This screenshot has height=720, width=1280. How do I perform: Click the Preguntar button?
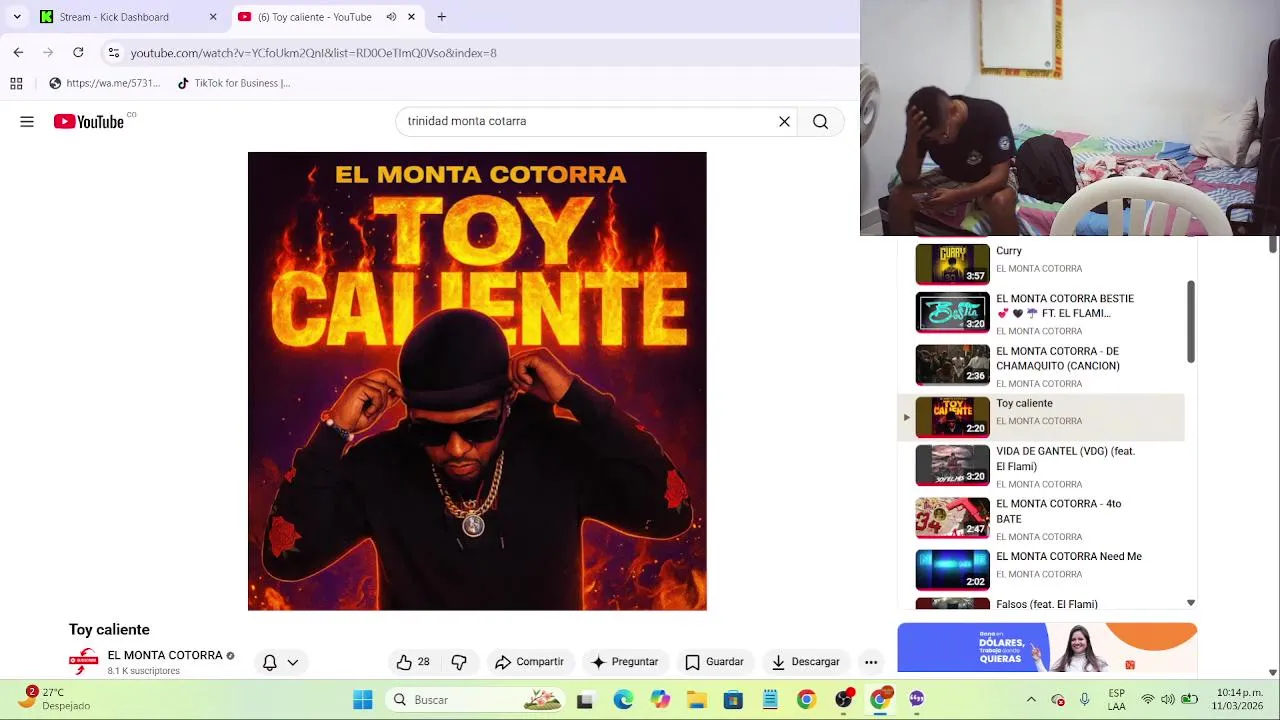[x=625, y=662]
